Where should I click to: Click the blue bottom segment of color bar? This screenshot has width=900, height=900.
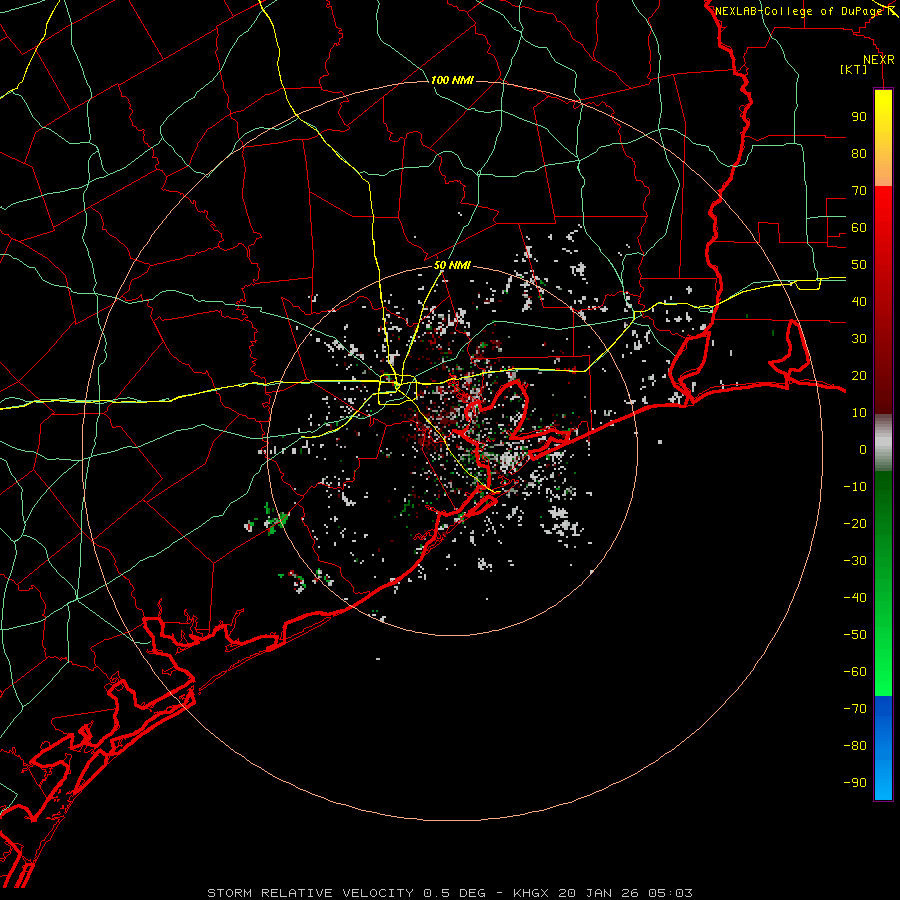click(883, 748)
